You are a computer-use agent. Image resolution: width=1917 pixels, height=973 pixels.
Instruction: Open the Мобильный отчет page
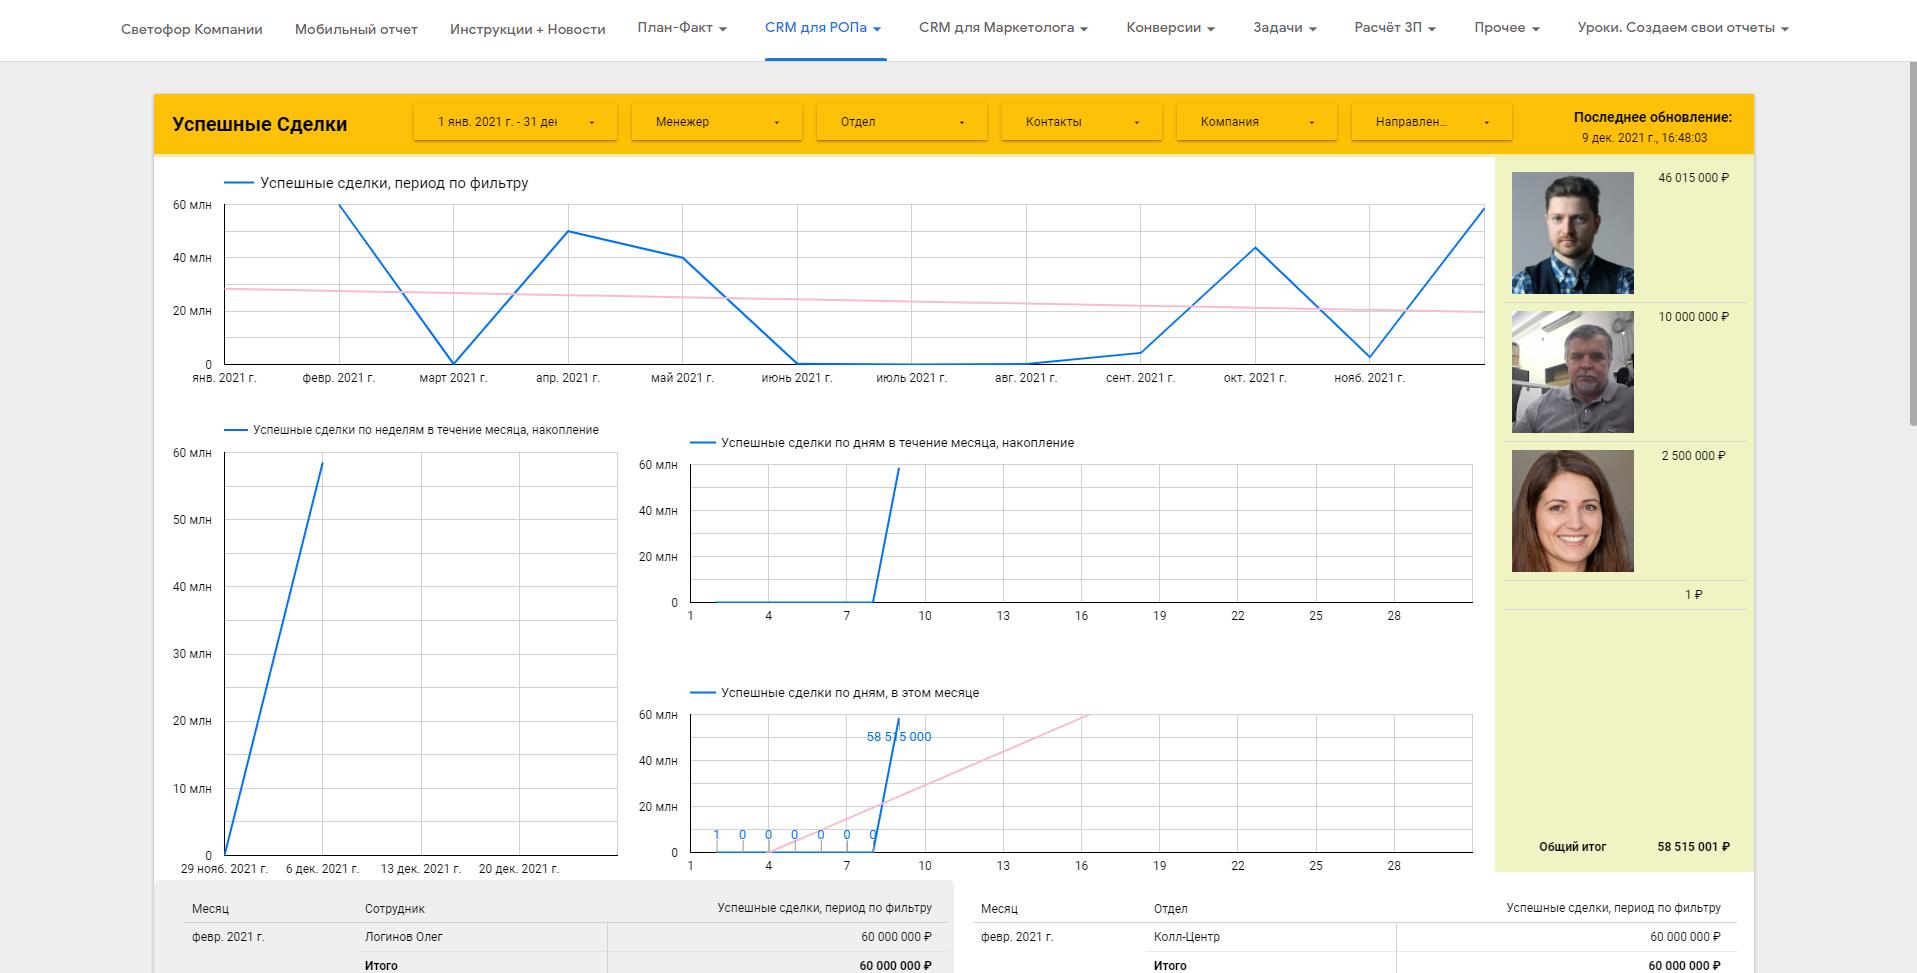pos(356,29)
